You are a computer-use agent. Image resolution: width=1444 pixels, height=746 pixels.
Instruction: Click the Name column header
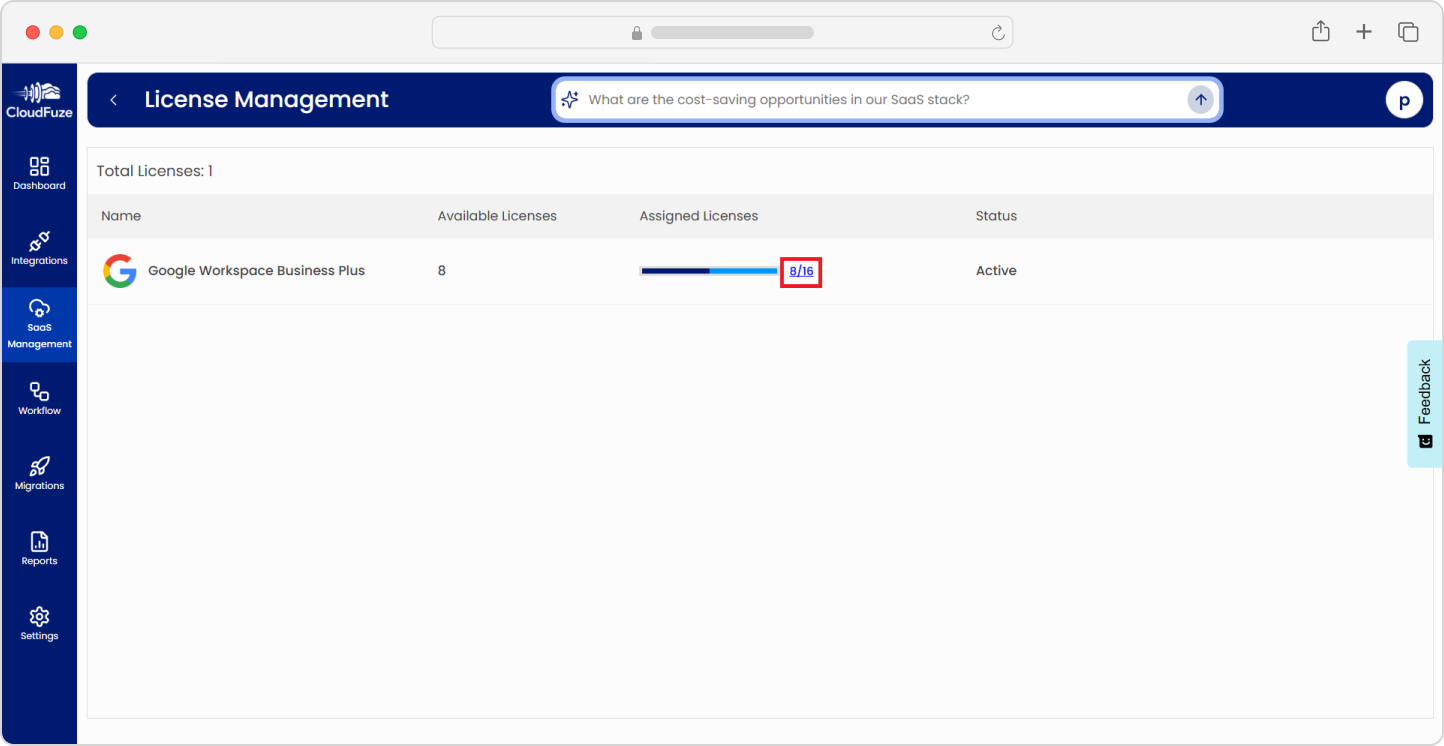121,216
